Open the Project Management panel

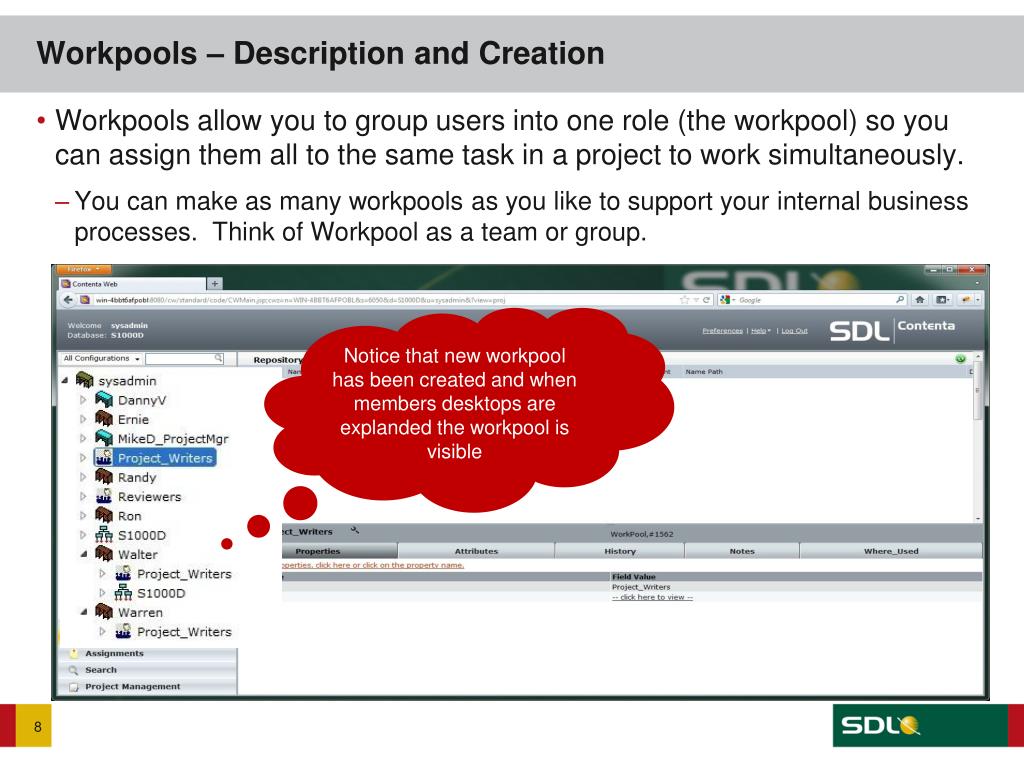[x=148, y=686]
